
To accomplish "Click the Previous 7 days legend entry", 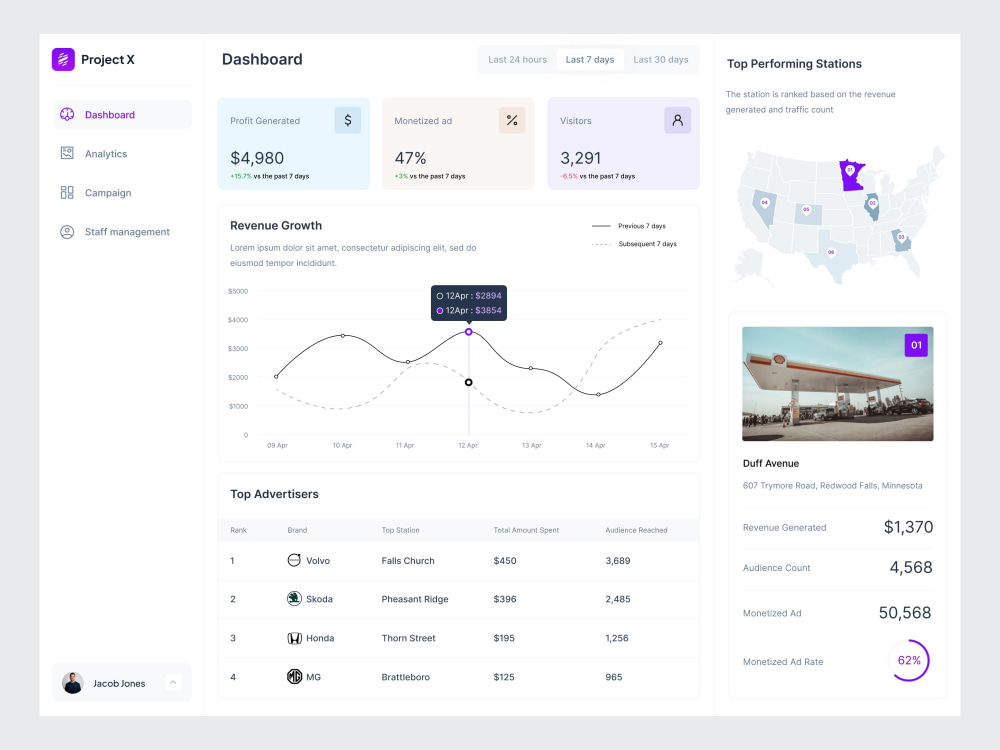I will pyautogui.click(x=629, y=226).
